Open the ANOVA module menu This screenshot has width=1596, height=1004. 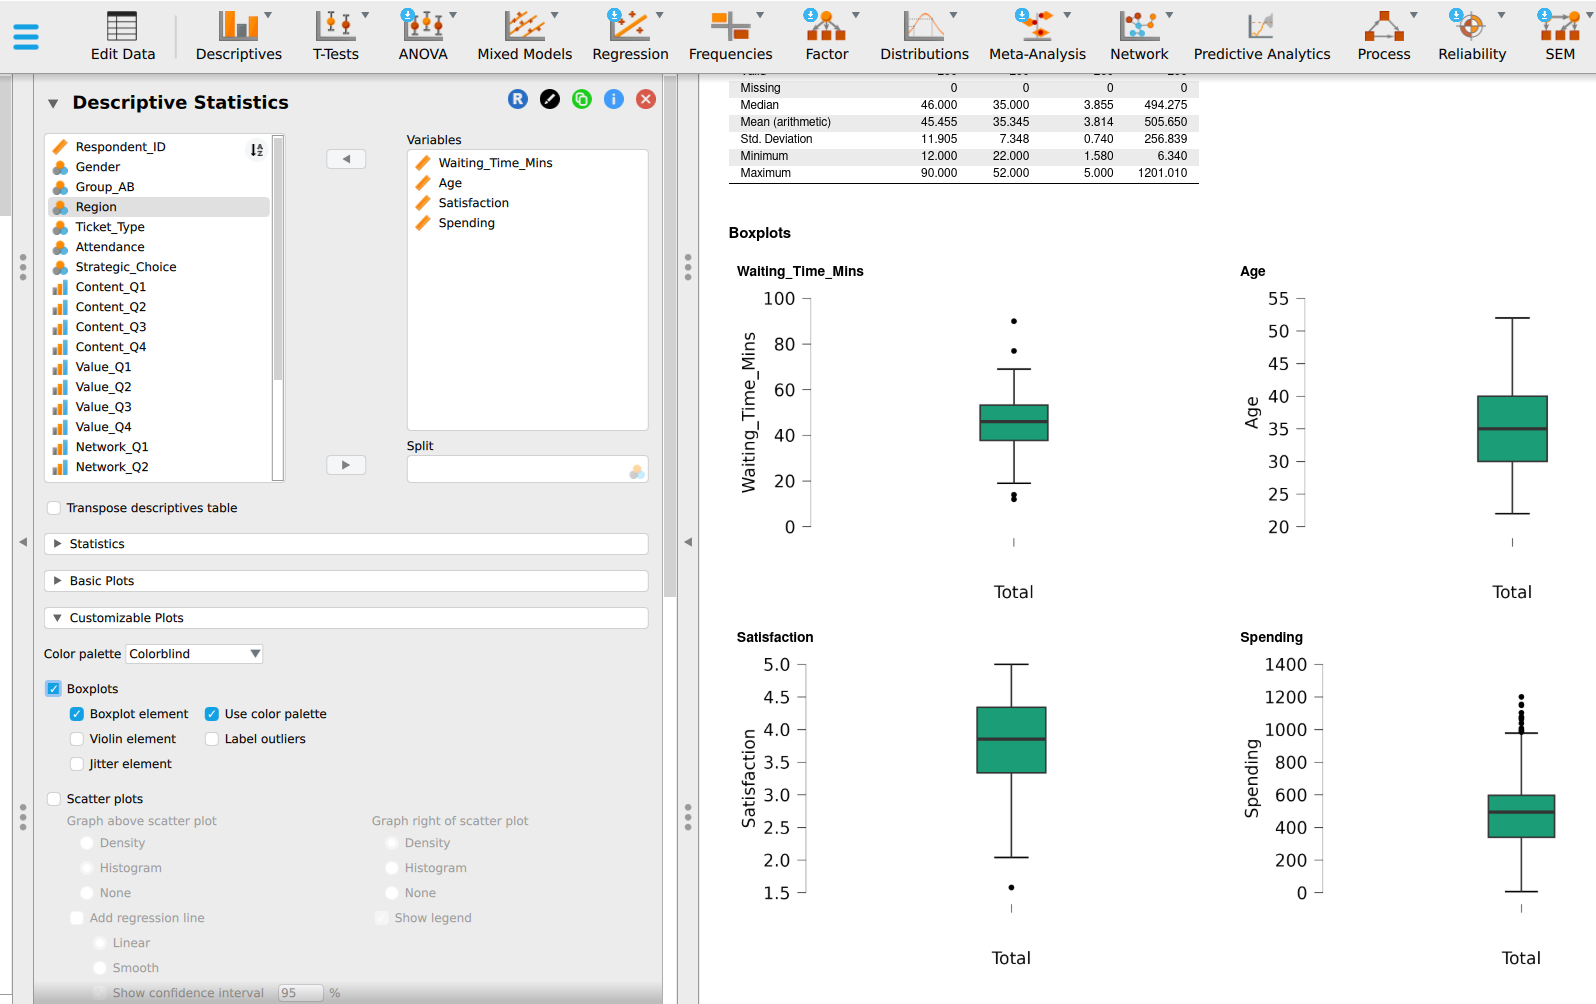(x=423, y=36)
